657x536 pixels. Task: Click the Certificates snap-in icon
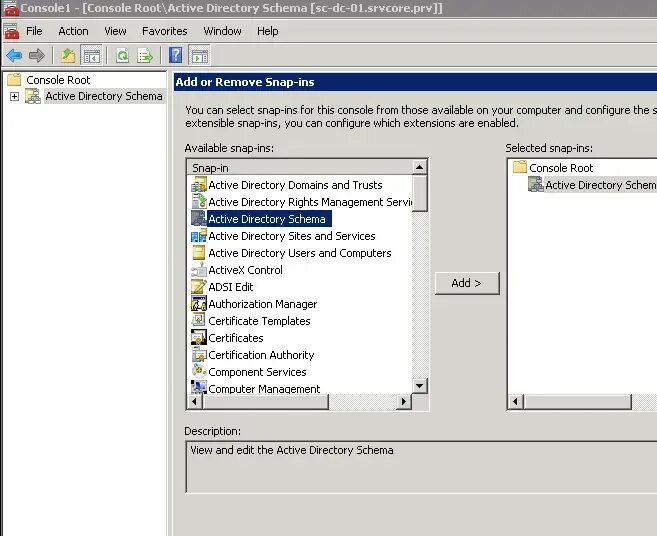point(199,338)
